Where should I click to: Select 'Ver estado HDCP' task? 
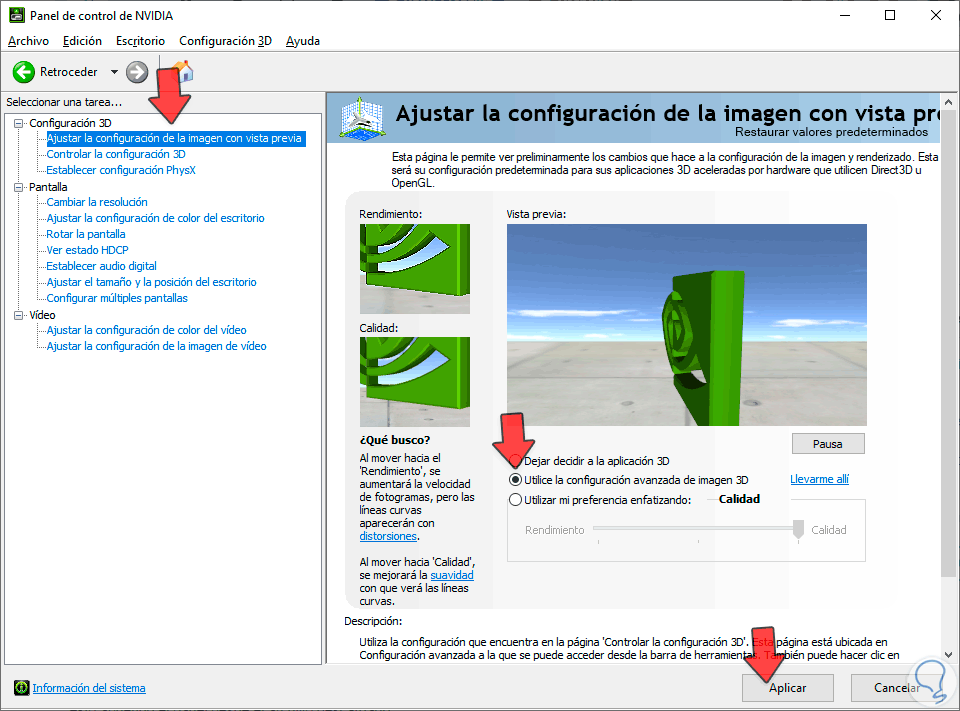coord(88,250)
